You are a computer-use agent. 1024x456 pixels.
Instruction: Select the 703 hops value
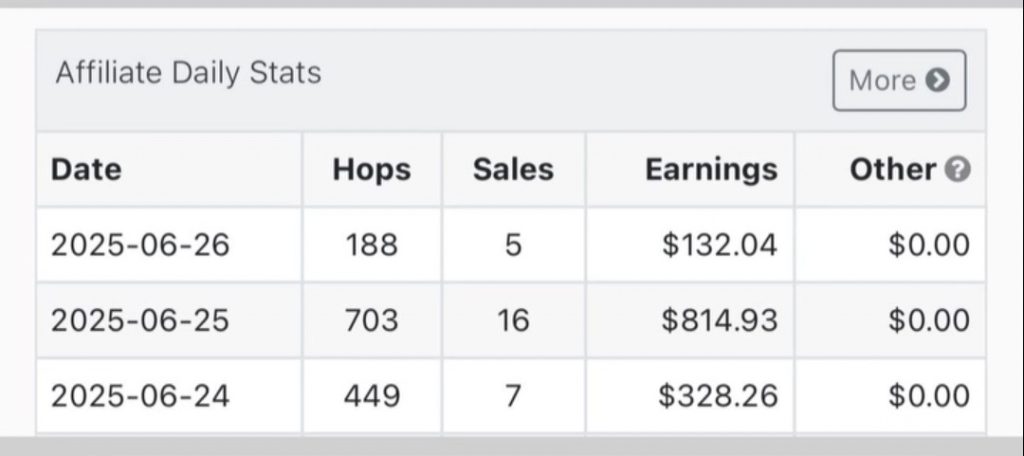pyautogui.click(x=372, y=321)
